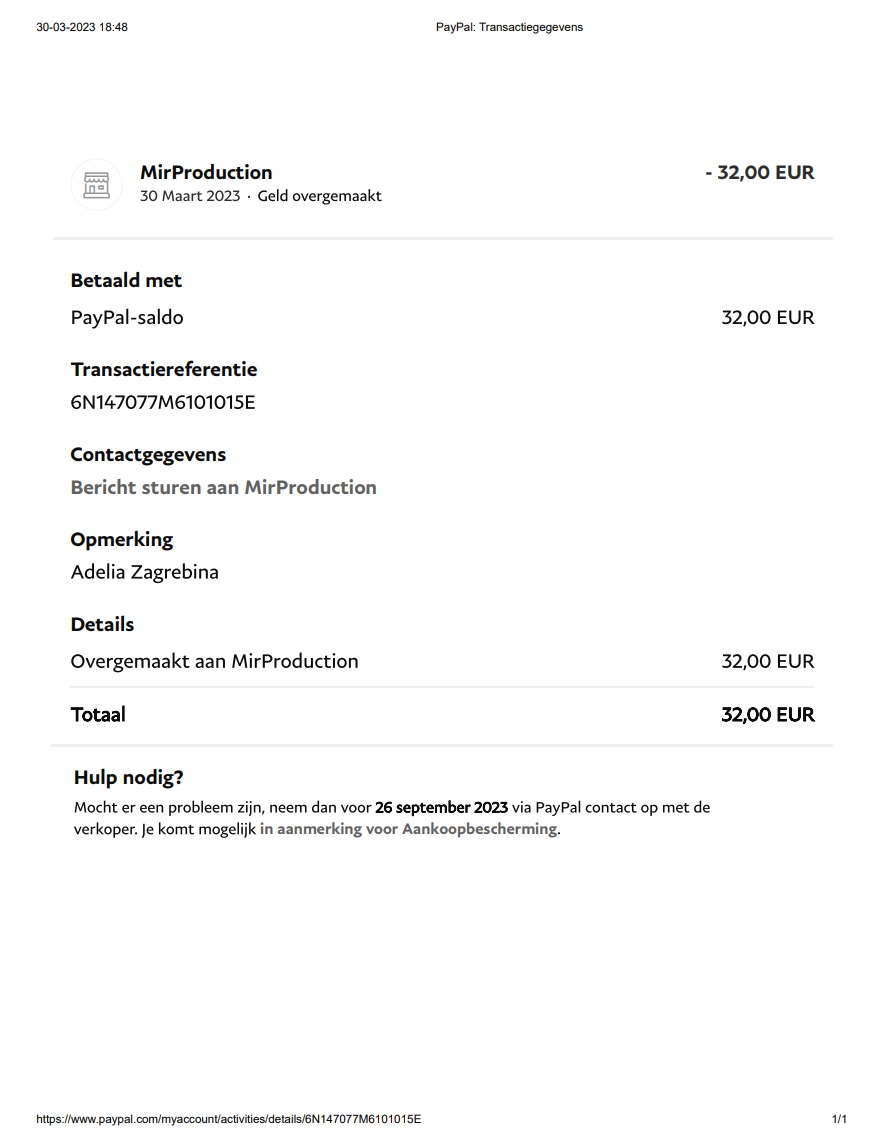
Task: Click the bold total amount 32,00 EUR
Action: (767, 714)
